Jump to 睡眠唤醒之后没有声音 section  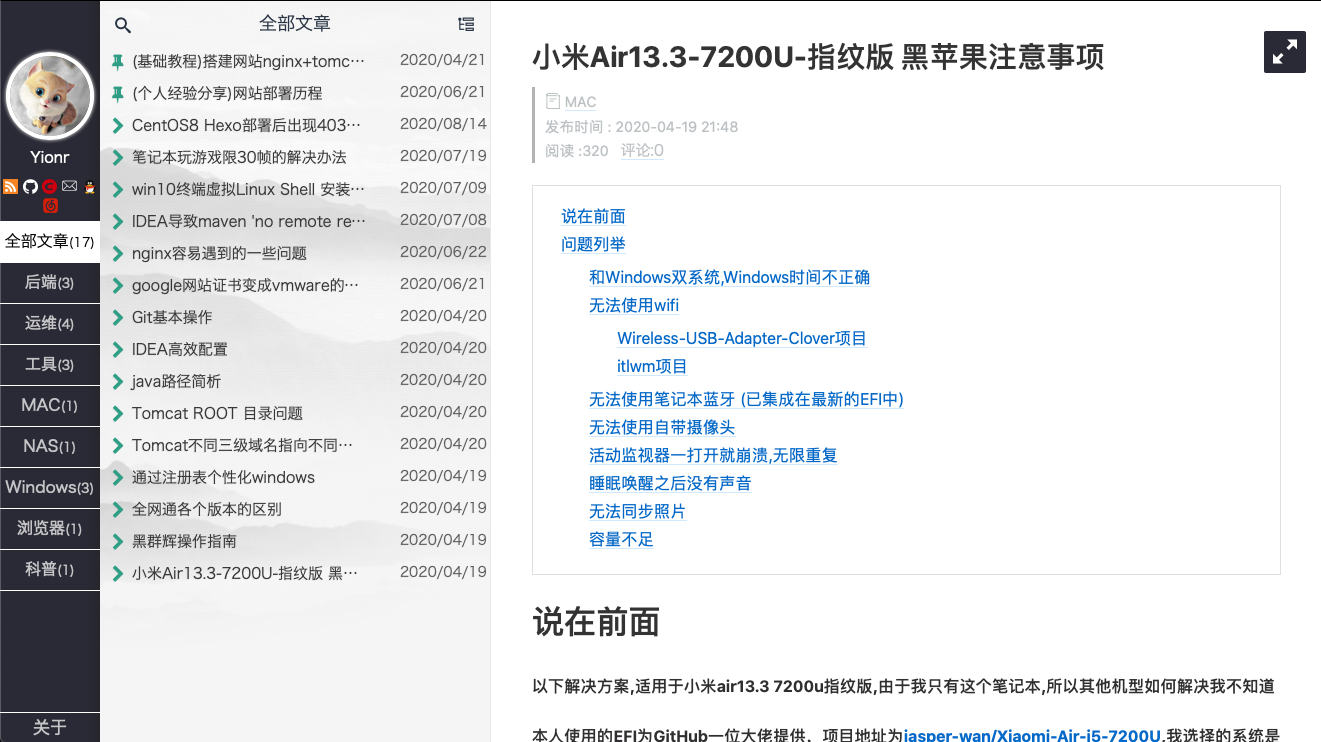(670, 483)
